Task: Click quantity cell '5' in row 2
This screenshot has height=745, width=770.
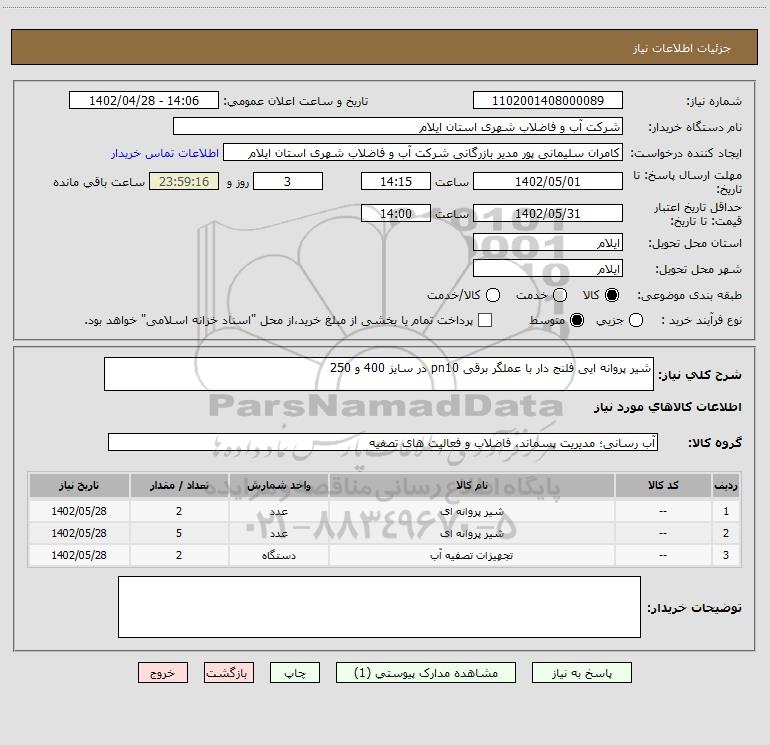Action: tap(179, 533)
